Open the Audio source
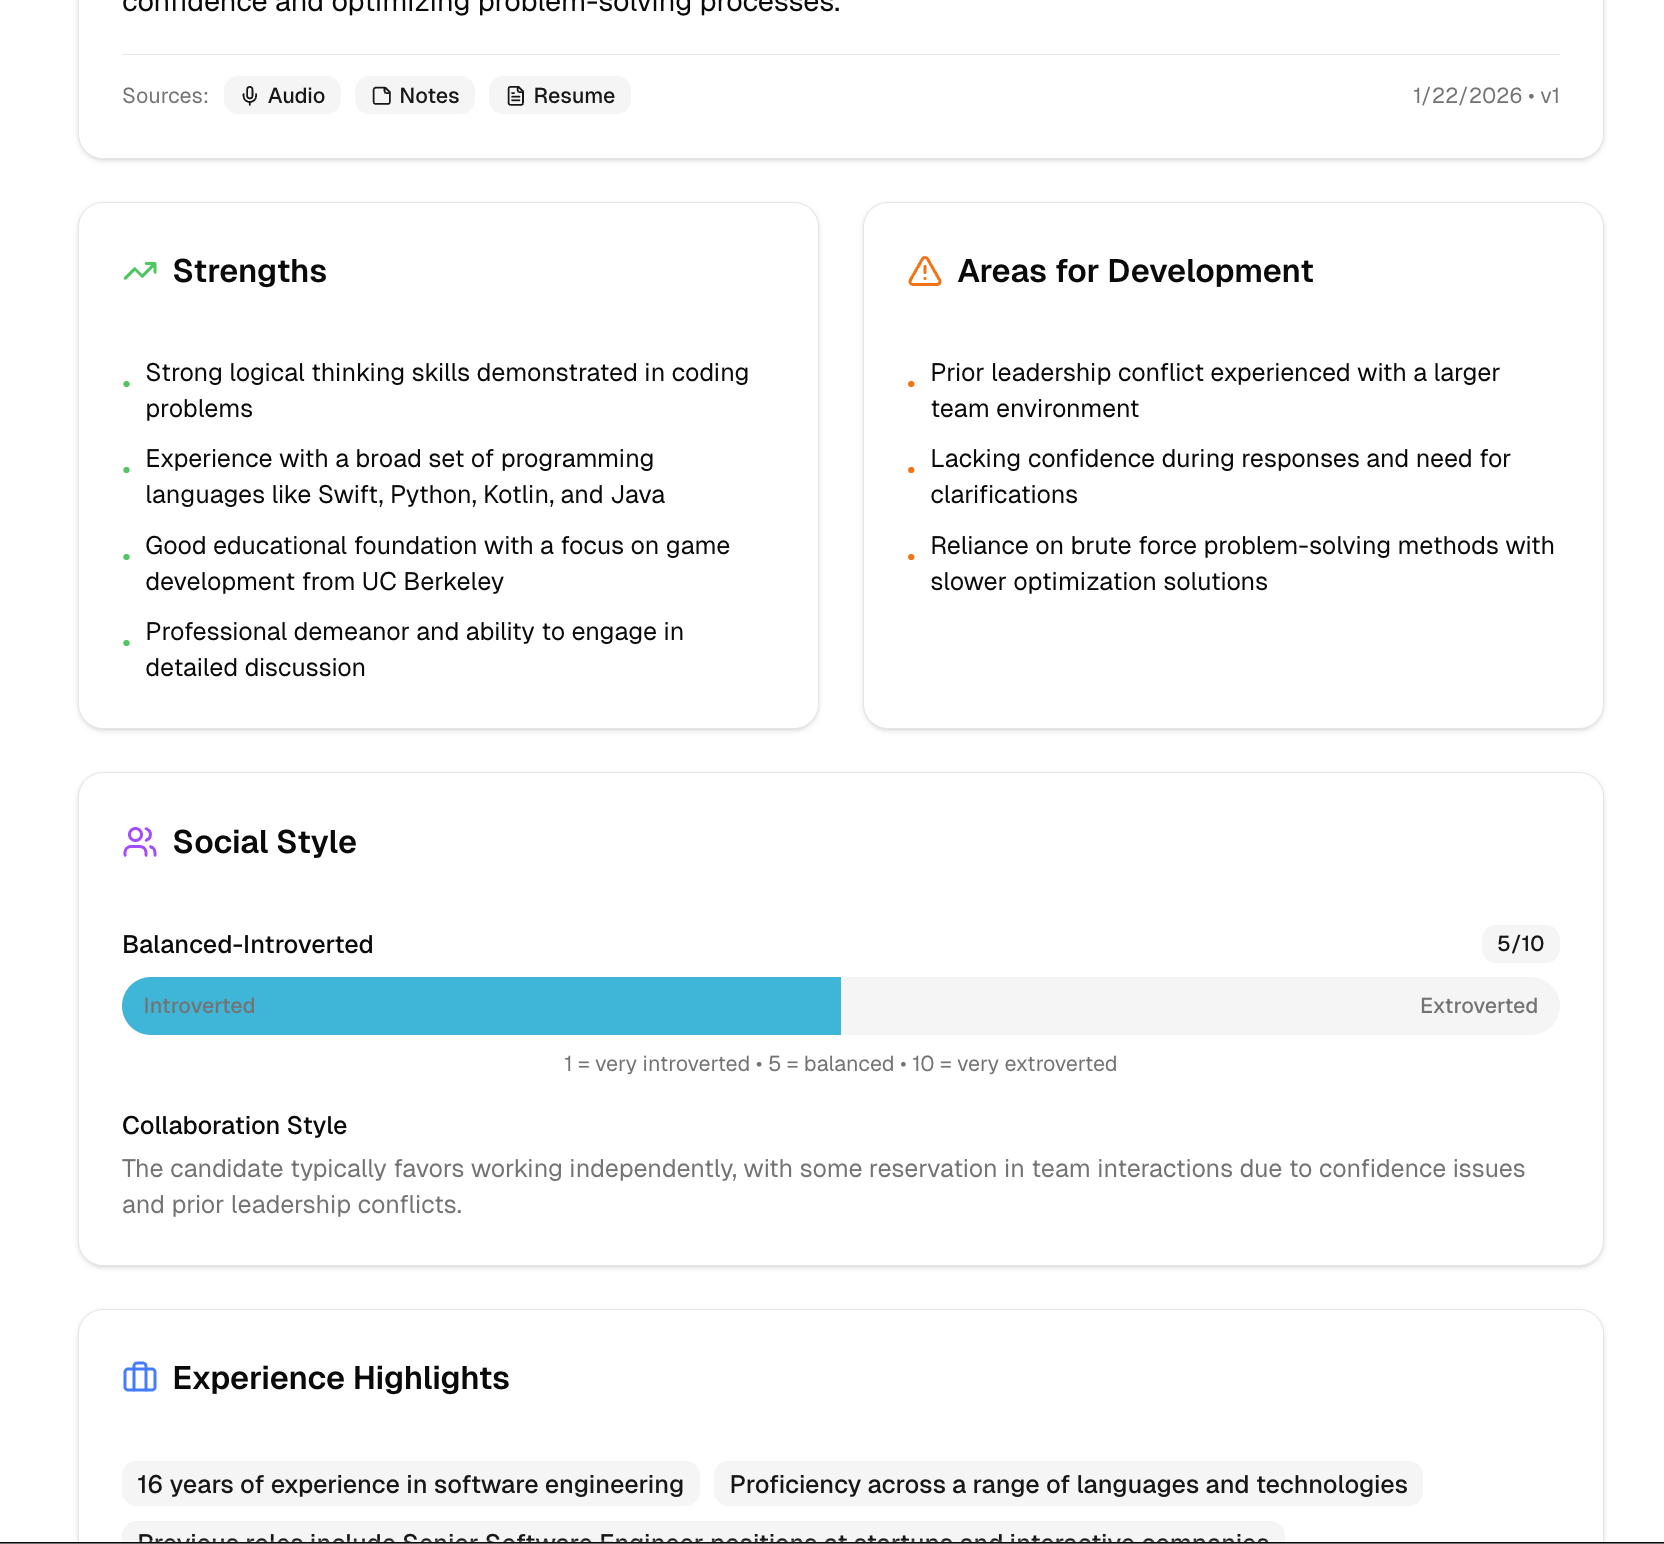 [282, 96]
